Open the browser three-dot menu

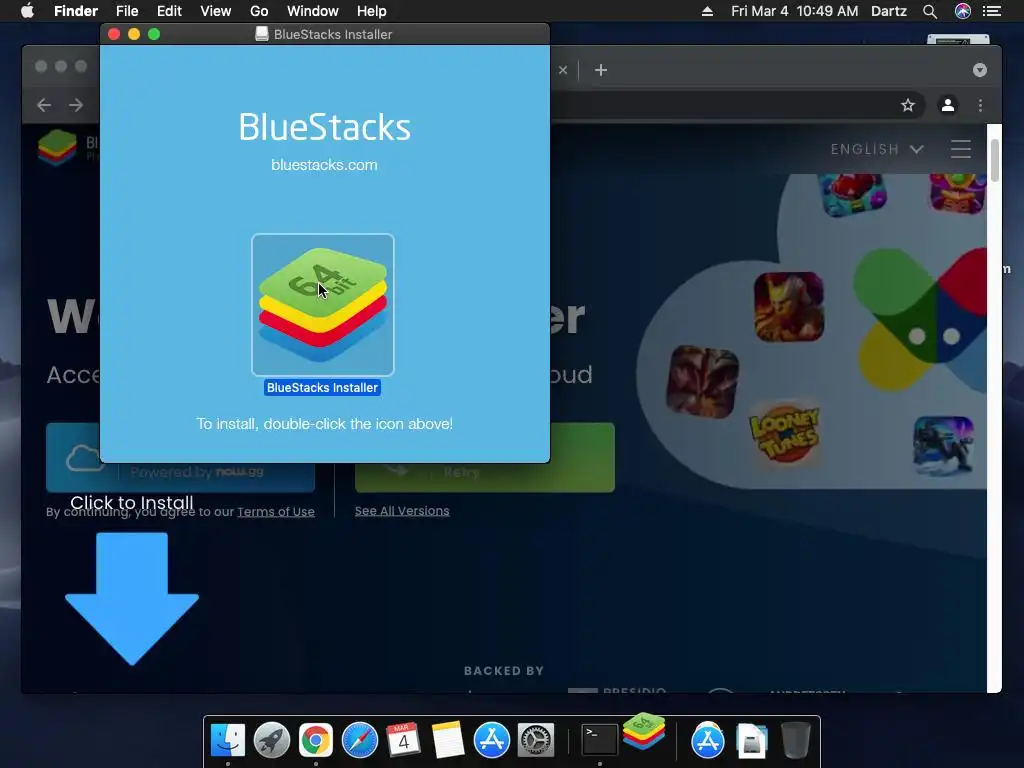pos(980,105)
